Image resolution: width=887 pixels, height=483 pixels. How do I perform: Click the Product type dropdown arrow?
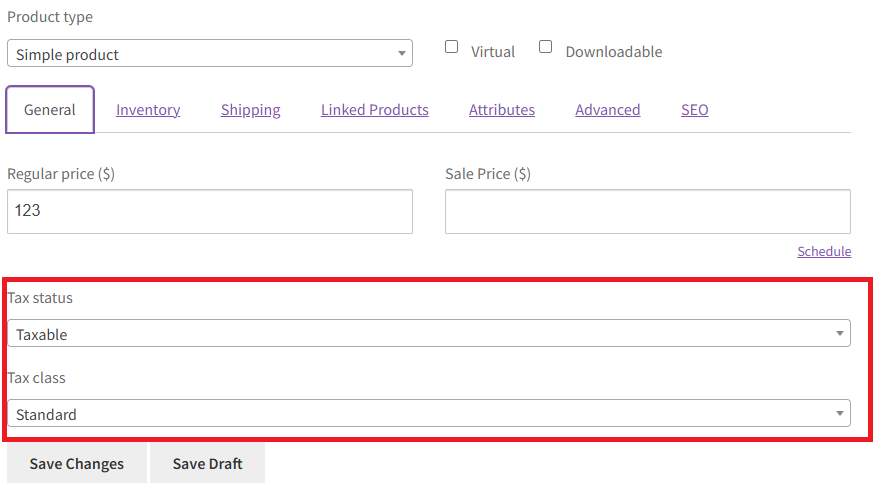402,54
